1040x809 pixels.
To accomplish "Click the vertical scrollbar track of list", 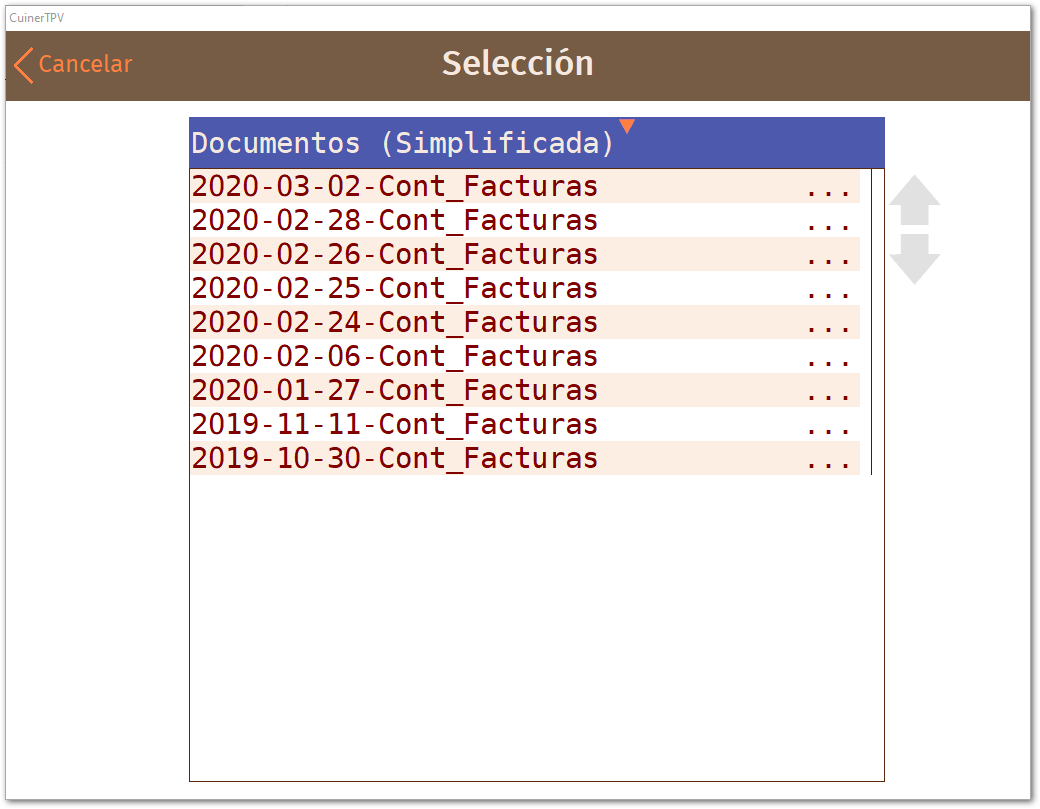I will coord(872,322).
